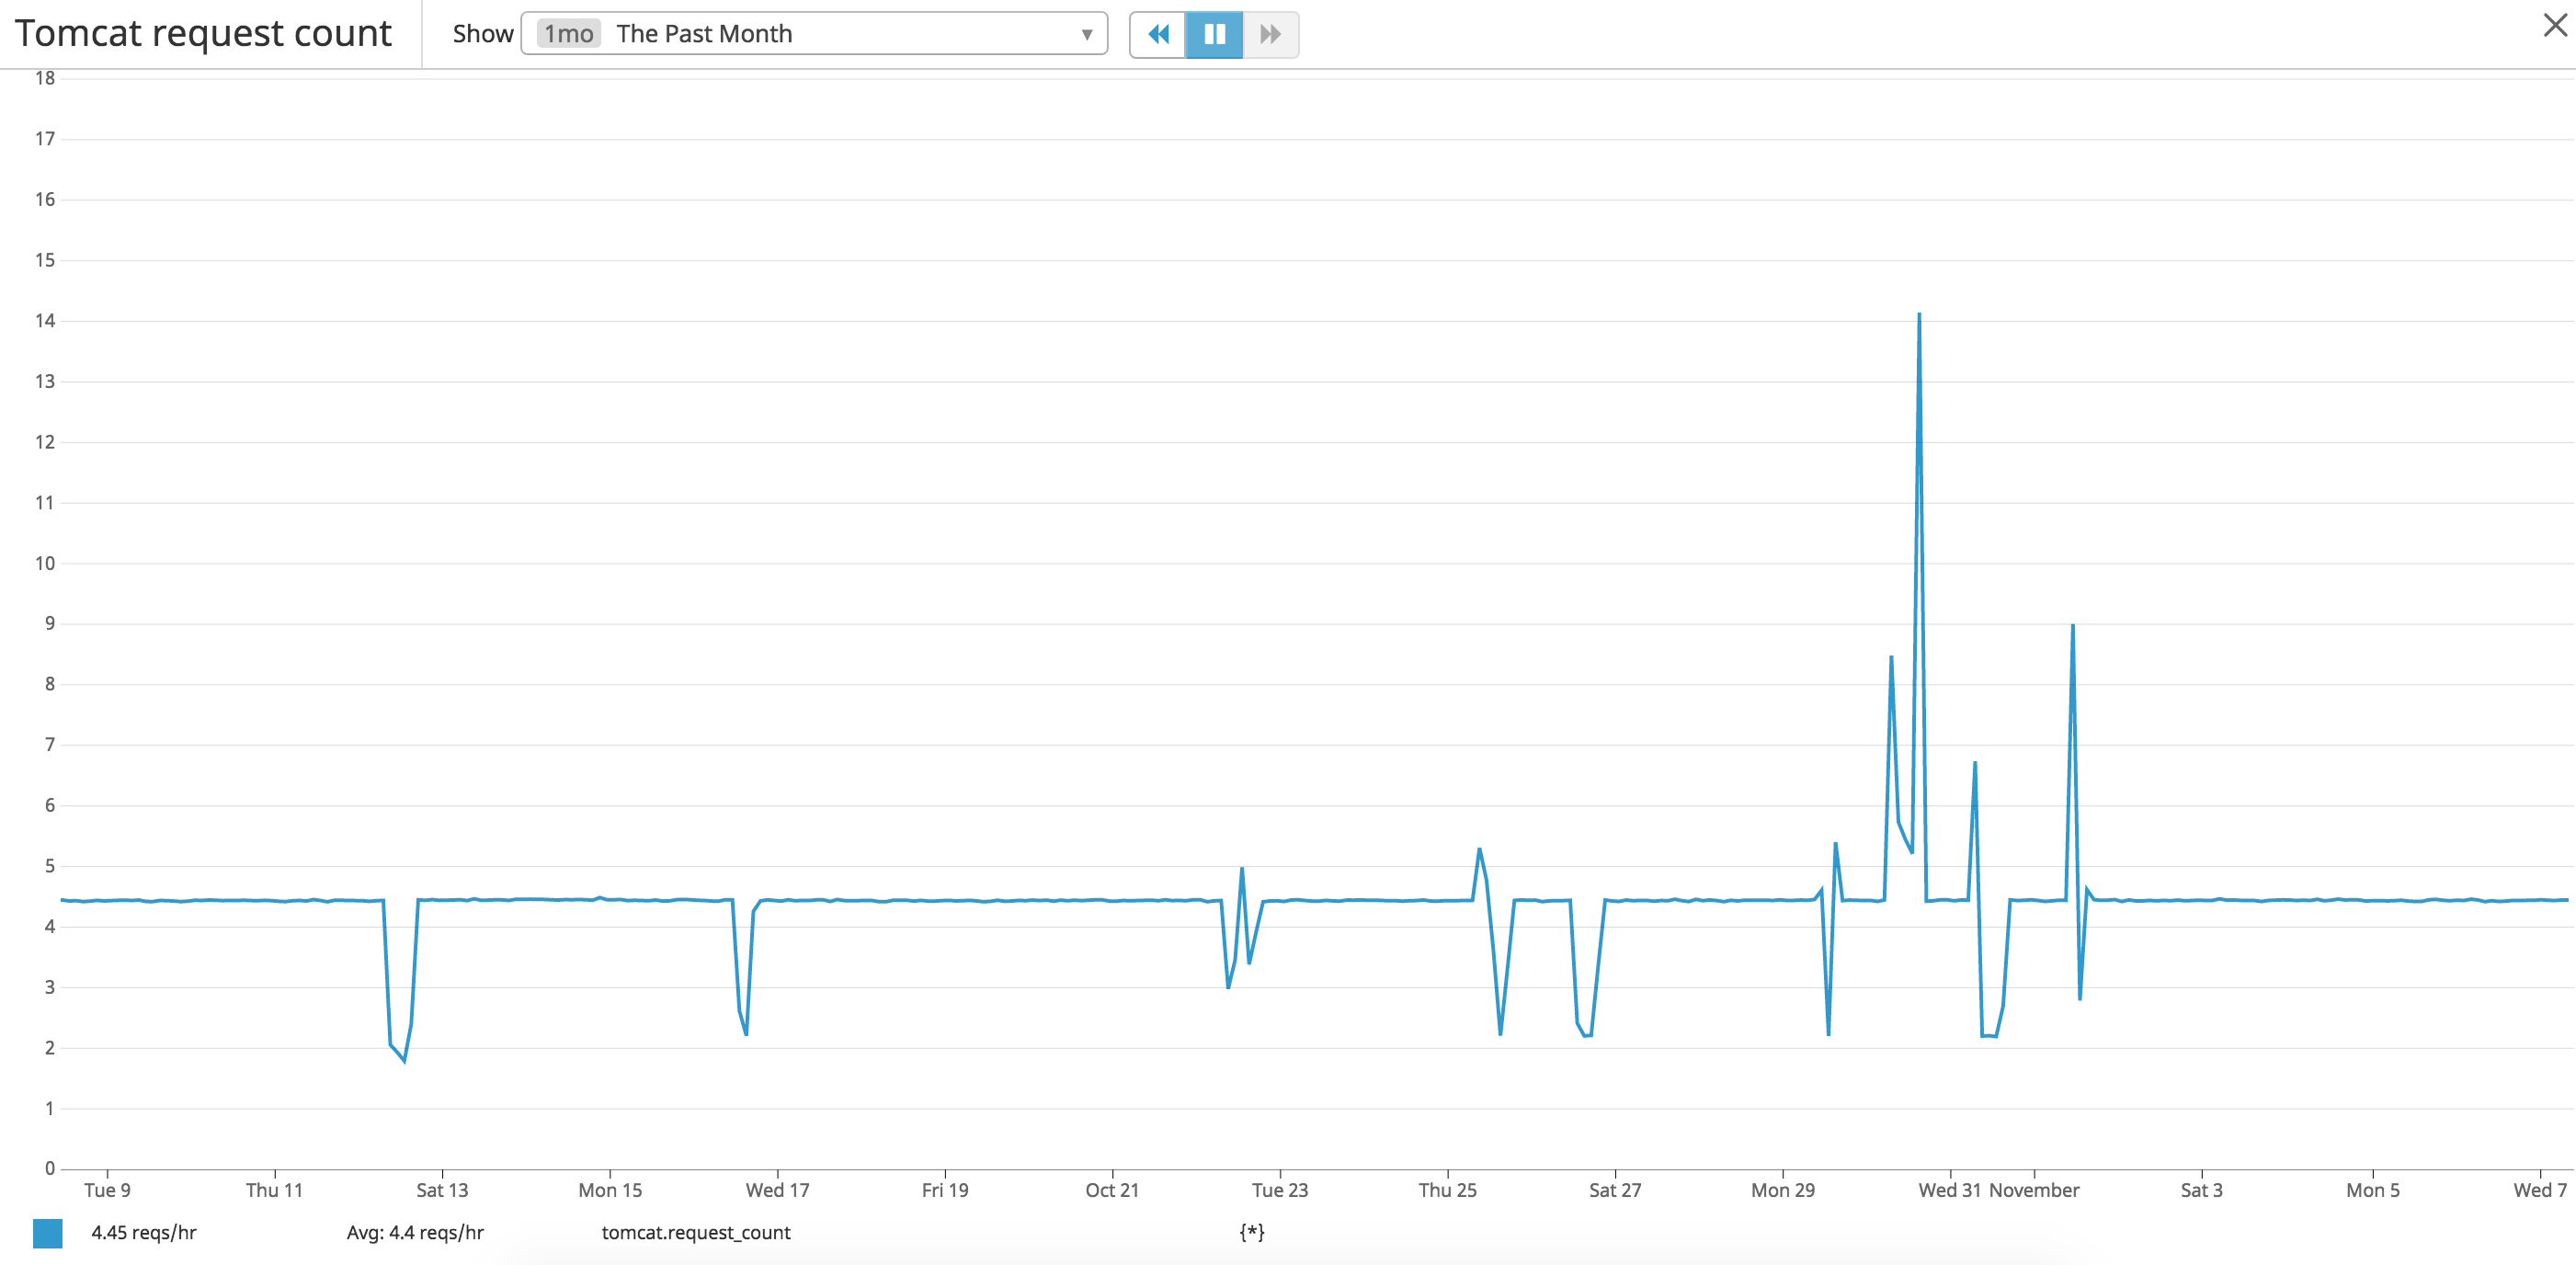Screen dimensions: 2576x1265
Task: Click the 'Tomcat request count' title
Action: pyautogui.click(x=204, y=33)
